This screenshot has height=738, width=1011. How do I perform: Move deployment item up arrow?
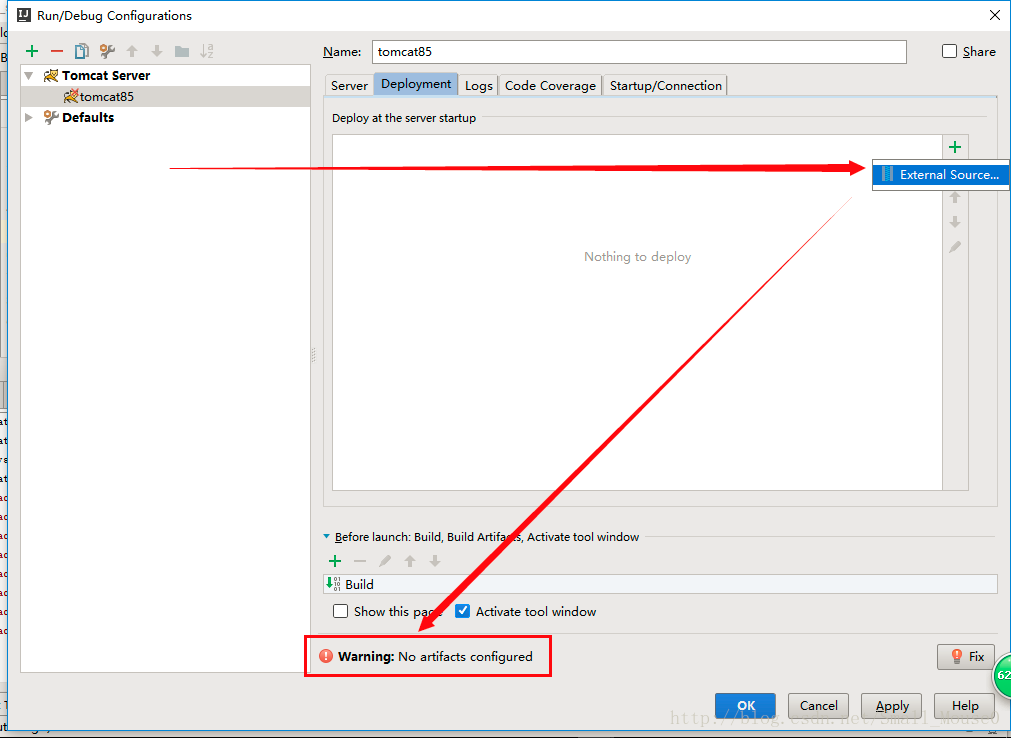coord(955,198)
